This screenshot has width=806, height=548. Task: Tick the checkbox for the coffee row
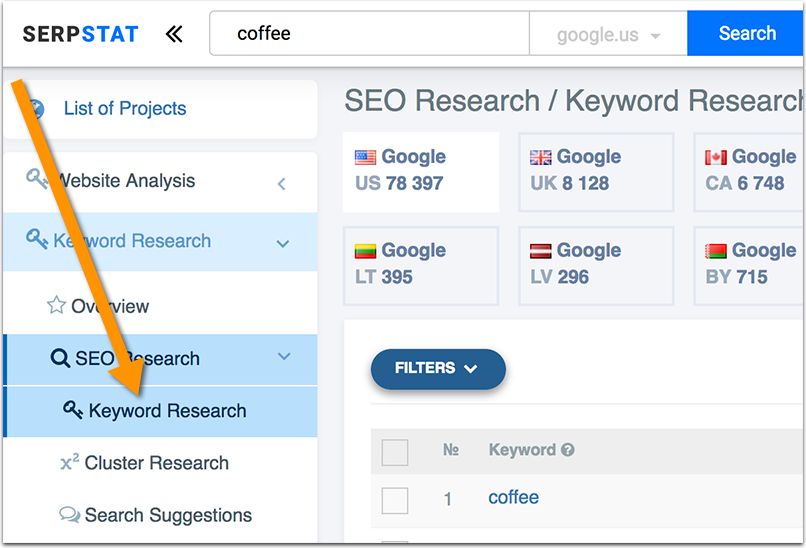click(x=395, y=499)
